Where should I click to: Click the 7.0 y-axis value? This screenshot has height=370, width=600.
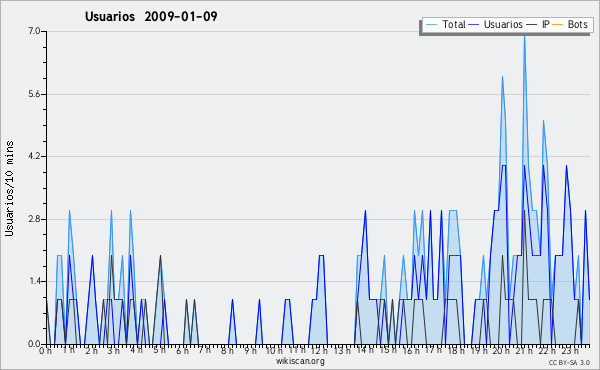click(34, 31)
